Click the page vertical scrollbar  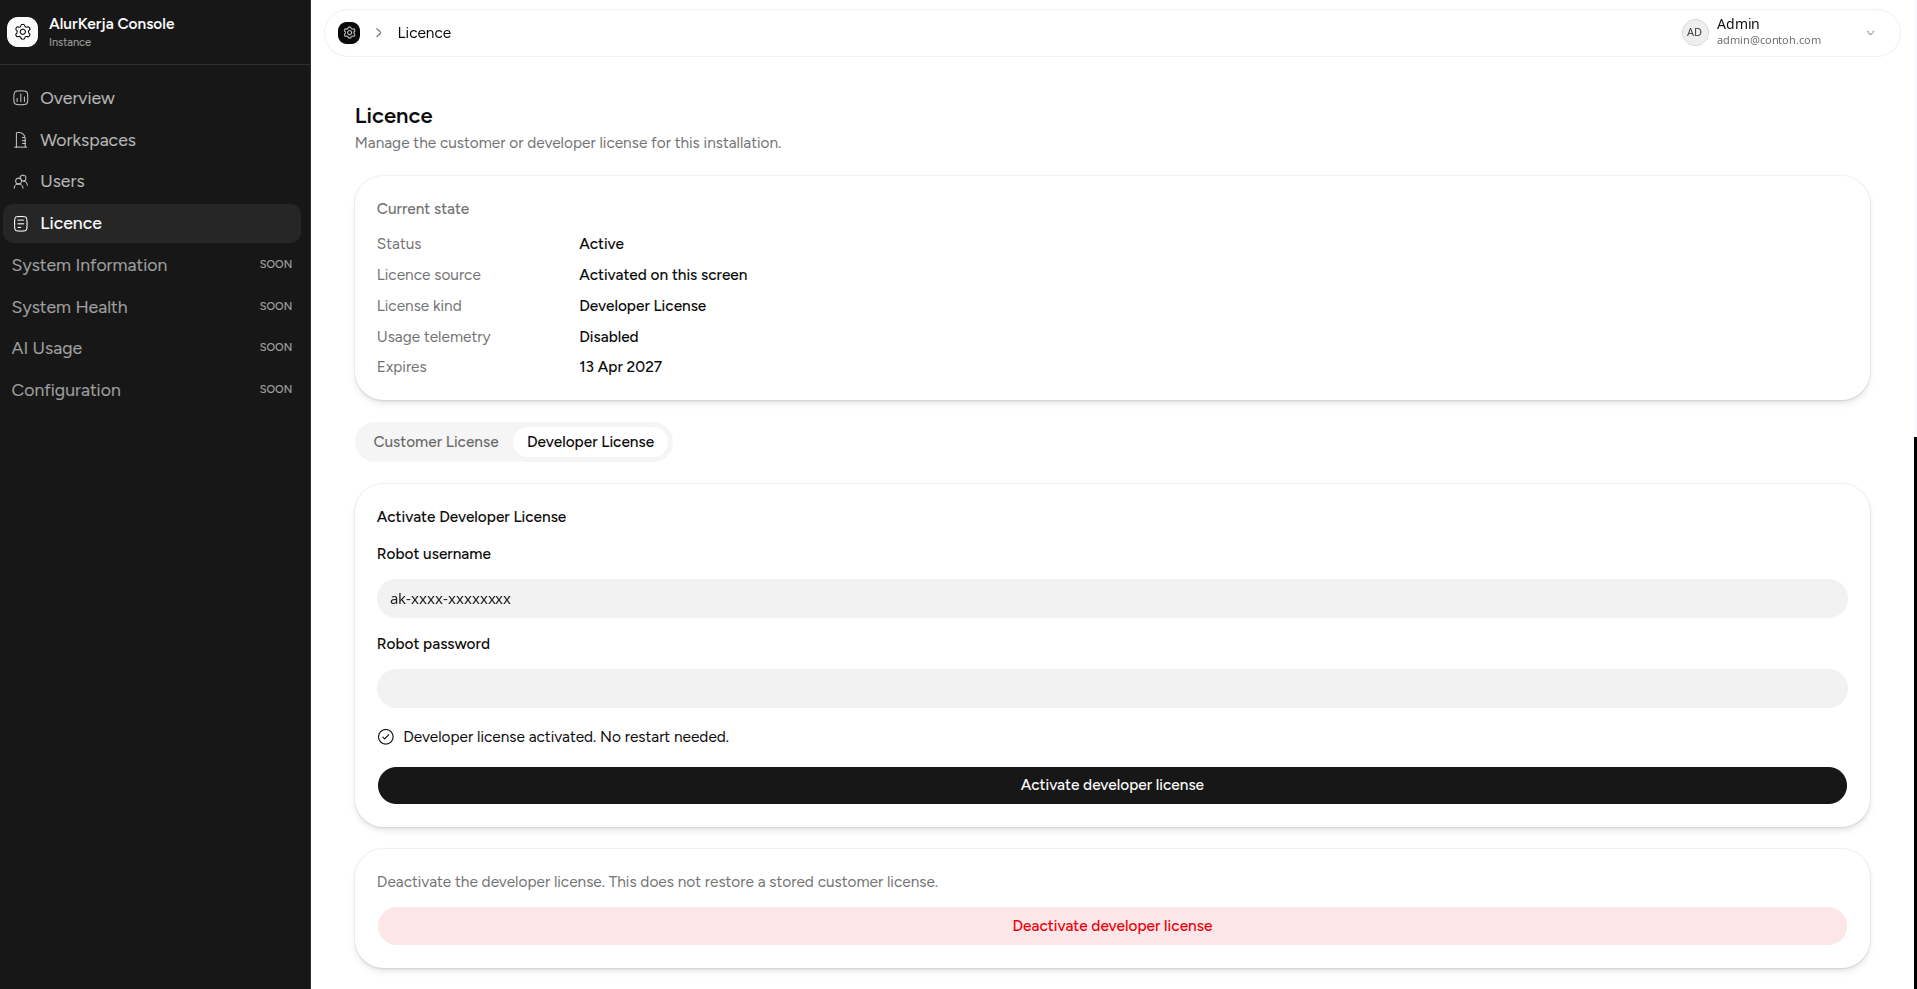pyautogui.click(x=1914, y=712)
